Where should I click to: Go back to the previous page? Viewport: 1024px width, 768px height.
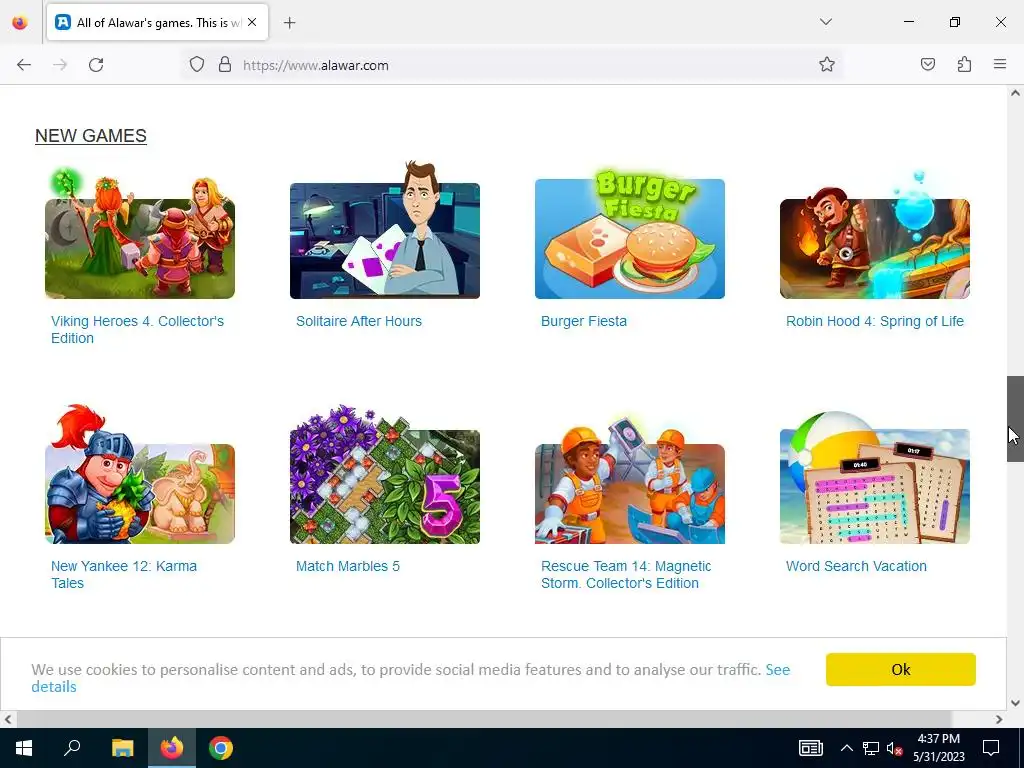[x=24, y=65]
